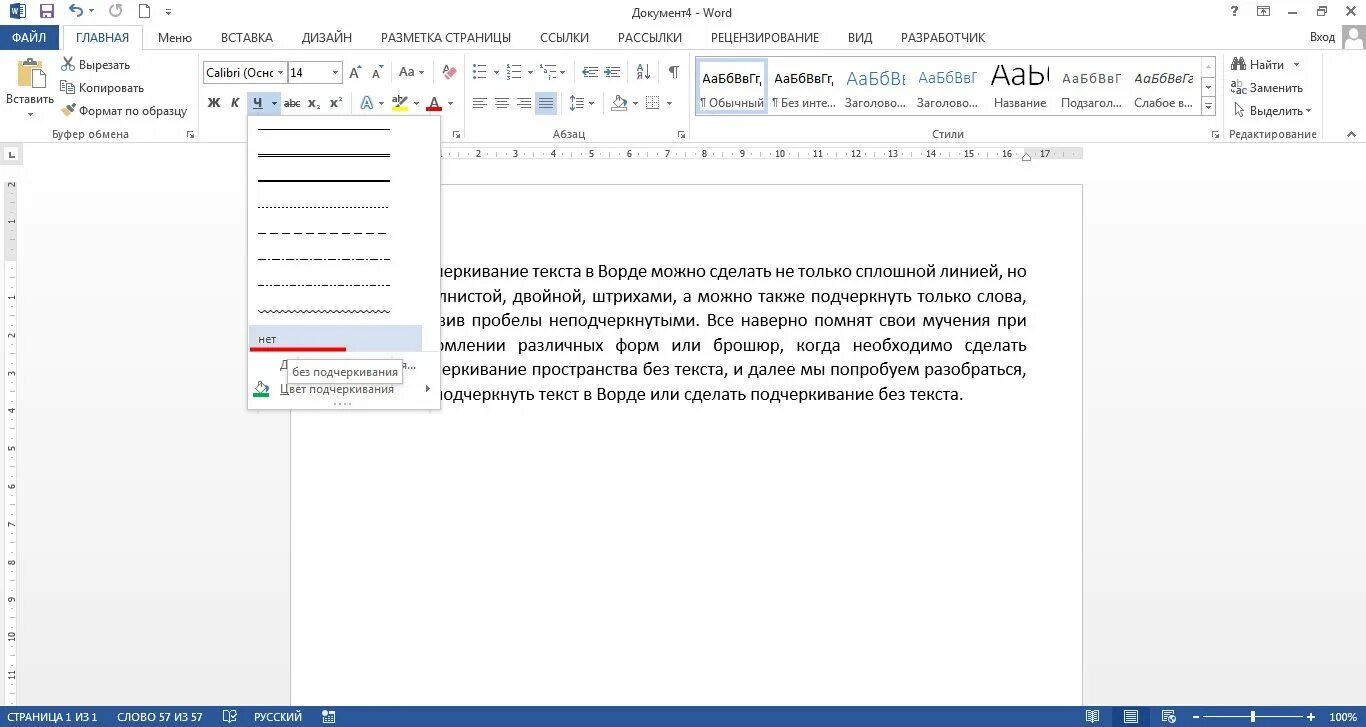Click the Increase Indent icon
Viewport: 1366px width, 727px height.
pos(612,72)
